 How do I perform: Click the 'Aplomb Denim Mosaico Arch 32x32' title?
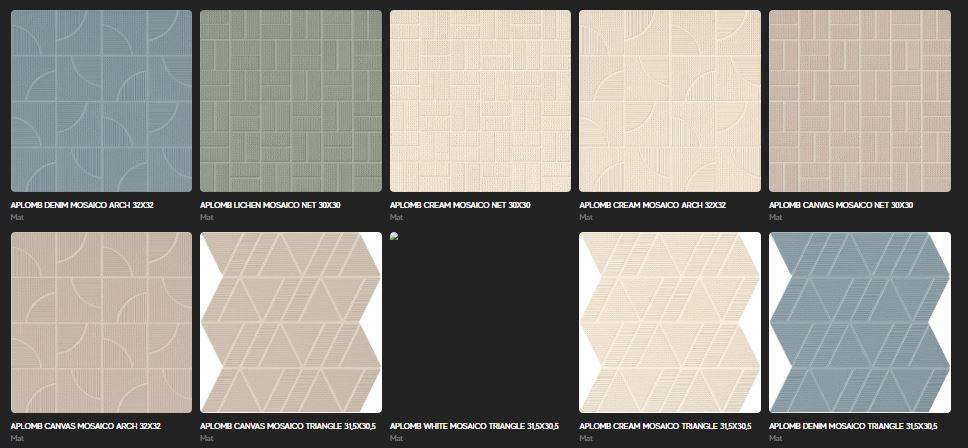tap(82, 205)
